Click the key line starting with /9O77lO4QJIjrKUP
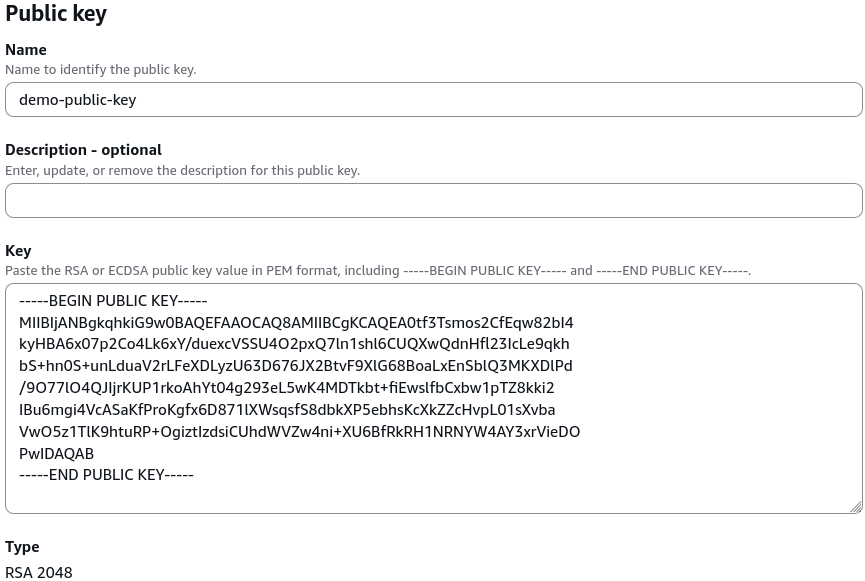 (x=287, y=388)
